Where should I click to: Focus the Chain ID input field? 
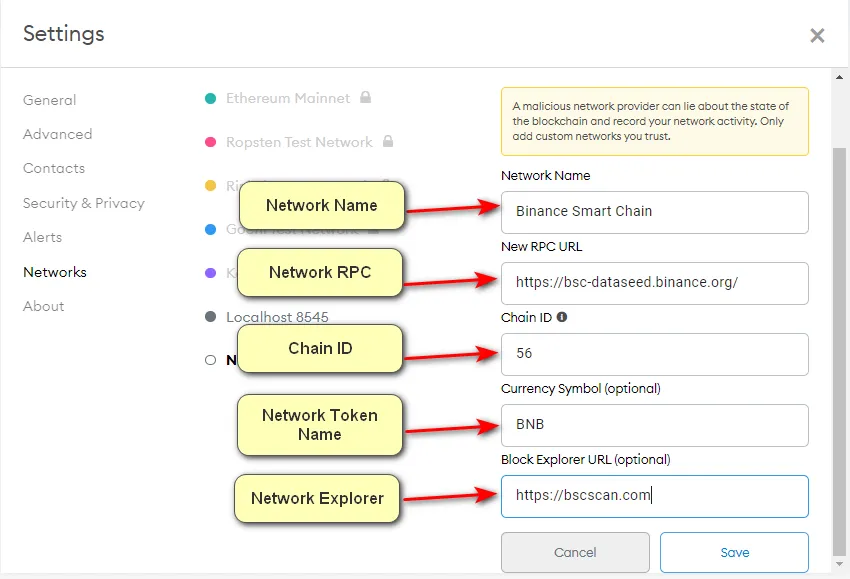(654, 354)
